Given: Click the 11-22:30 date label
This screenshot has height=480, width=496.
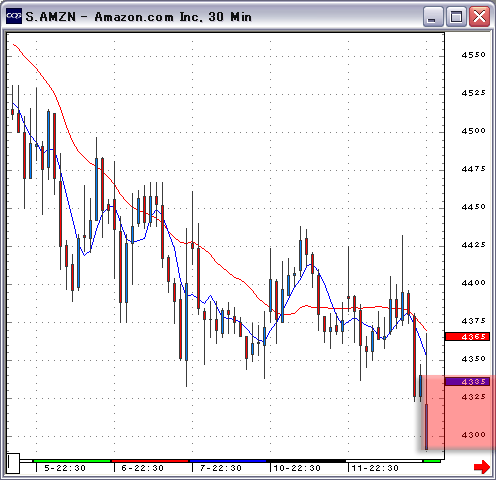Looking at the screenshot, I should point(375,468).
